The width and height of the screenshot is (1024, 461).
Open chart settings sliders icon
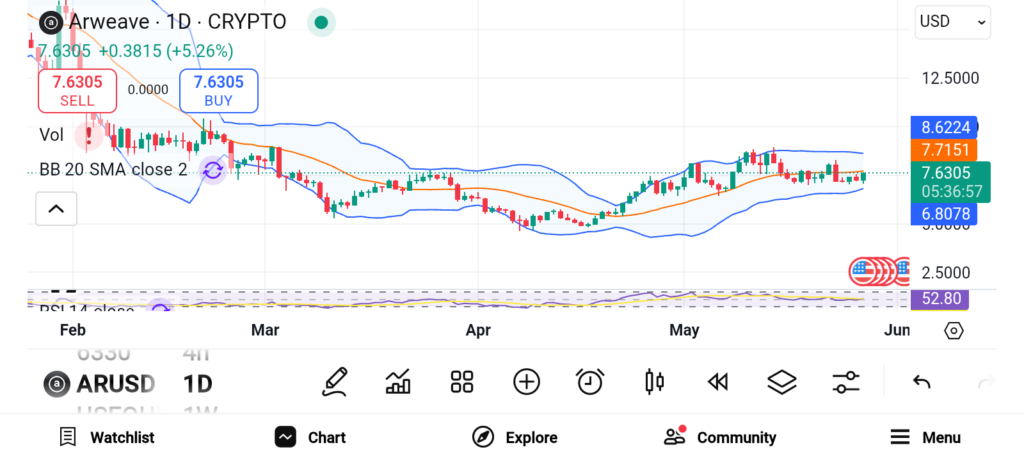click(846, 382)
